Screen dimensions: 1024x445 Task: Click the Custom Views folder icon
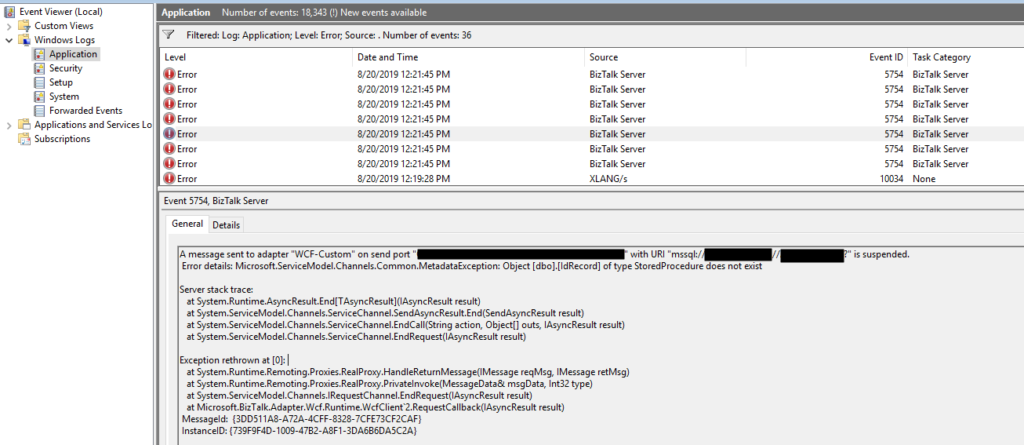click(25, 25)
